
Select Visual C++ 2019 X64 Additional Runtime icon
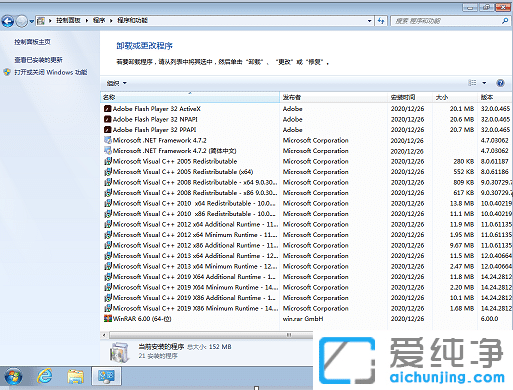[108, 277]
